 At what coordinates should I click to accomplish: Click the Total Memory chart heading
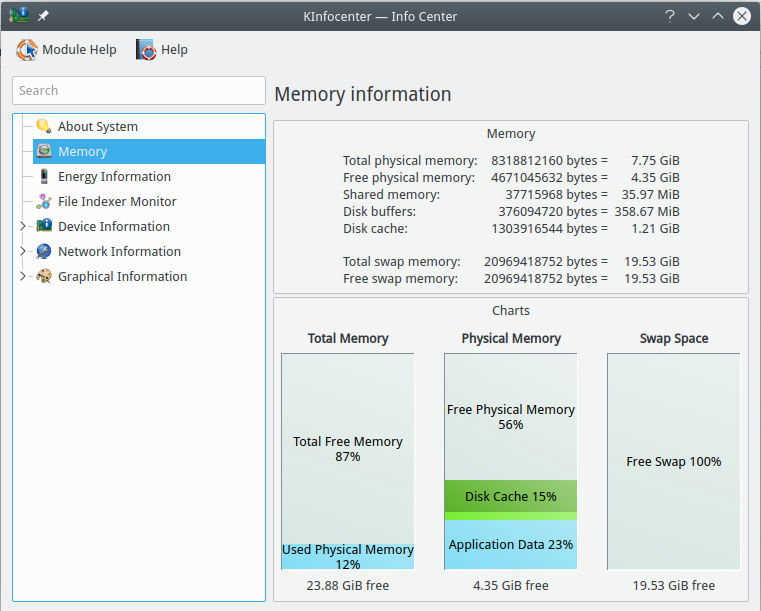[347, 338]
